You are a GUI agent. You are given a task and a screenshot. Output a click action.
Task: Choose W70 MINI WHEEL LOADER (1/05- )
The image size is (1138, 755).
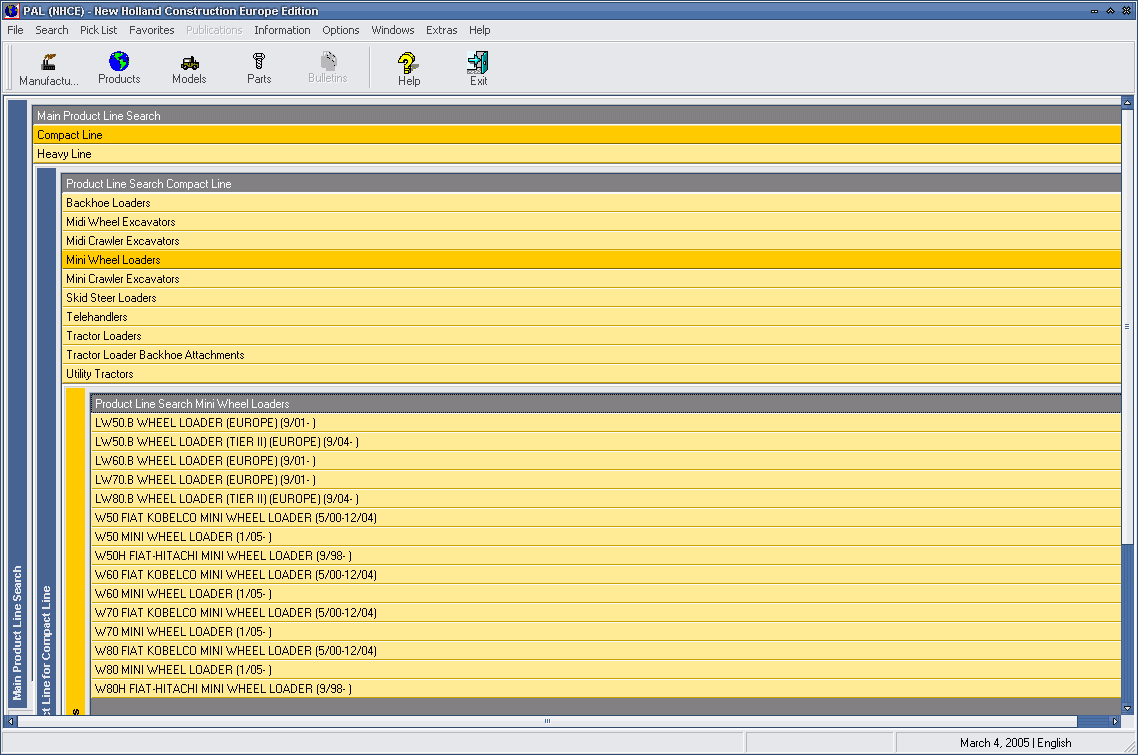(x=606, y=632)
